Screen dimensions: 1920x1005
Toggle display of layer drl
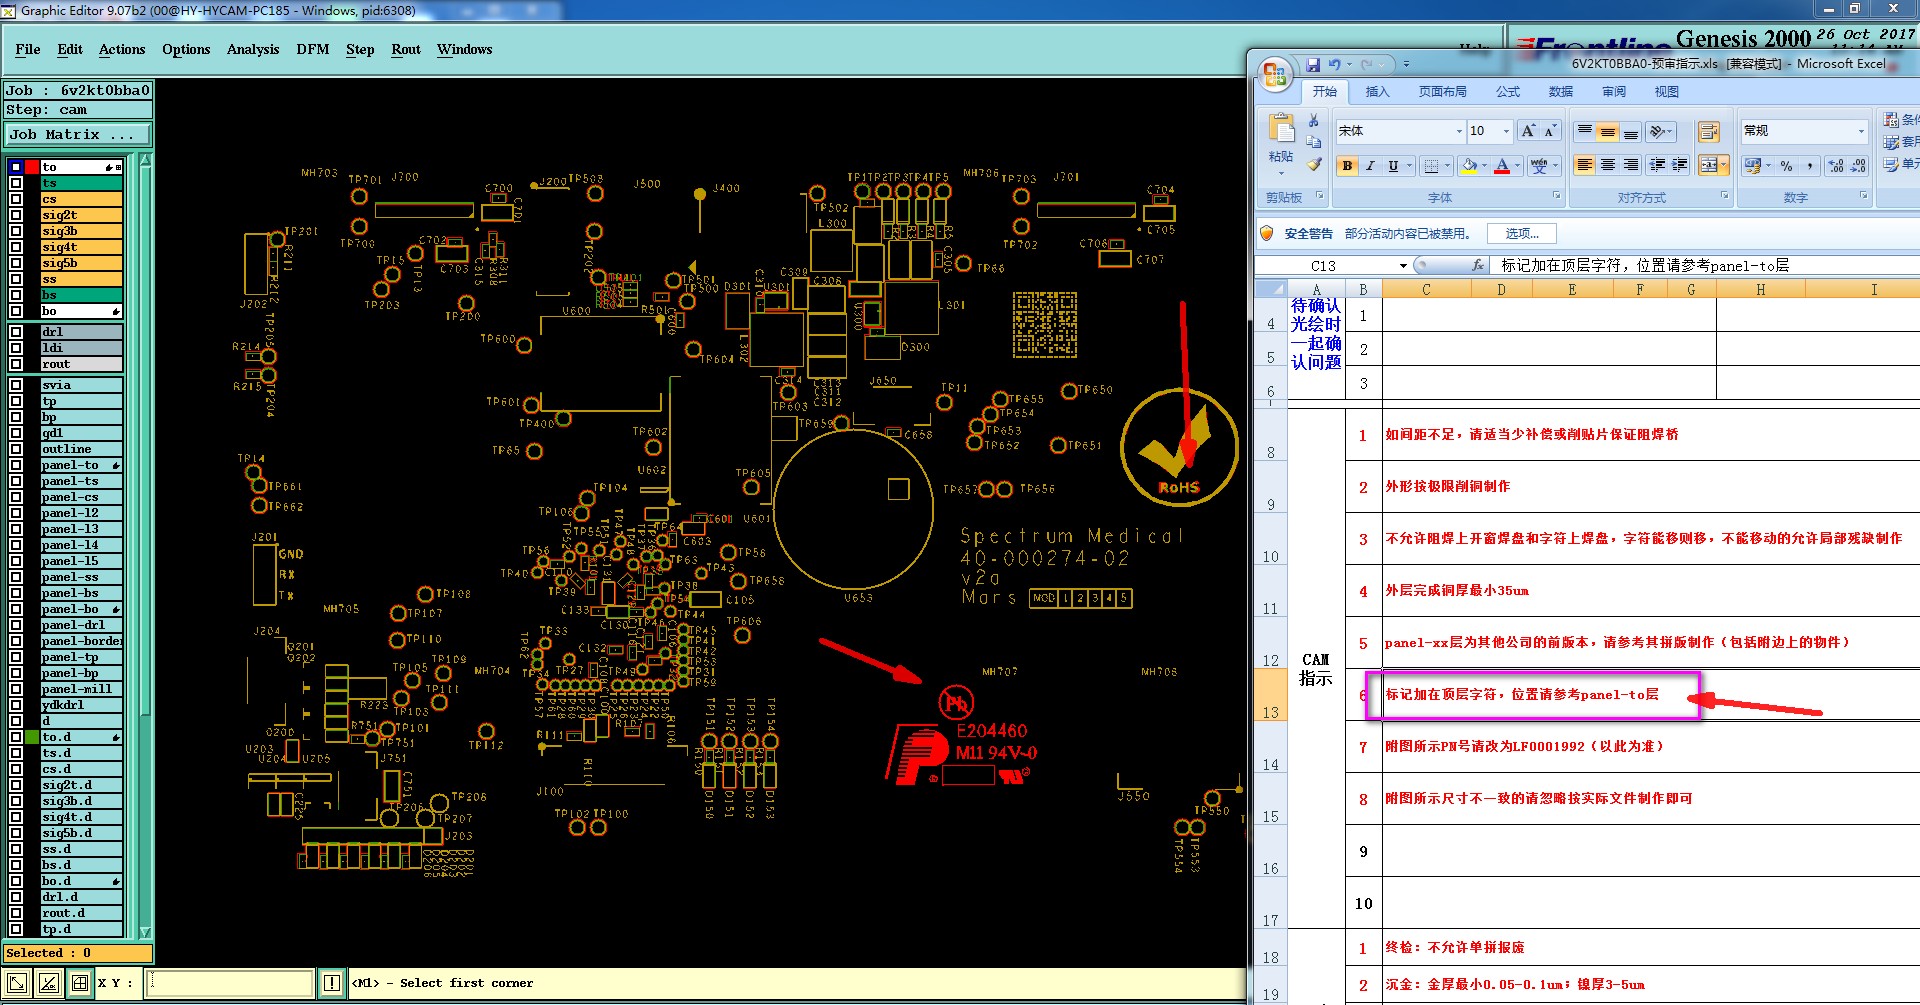16,332
